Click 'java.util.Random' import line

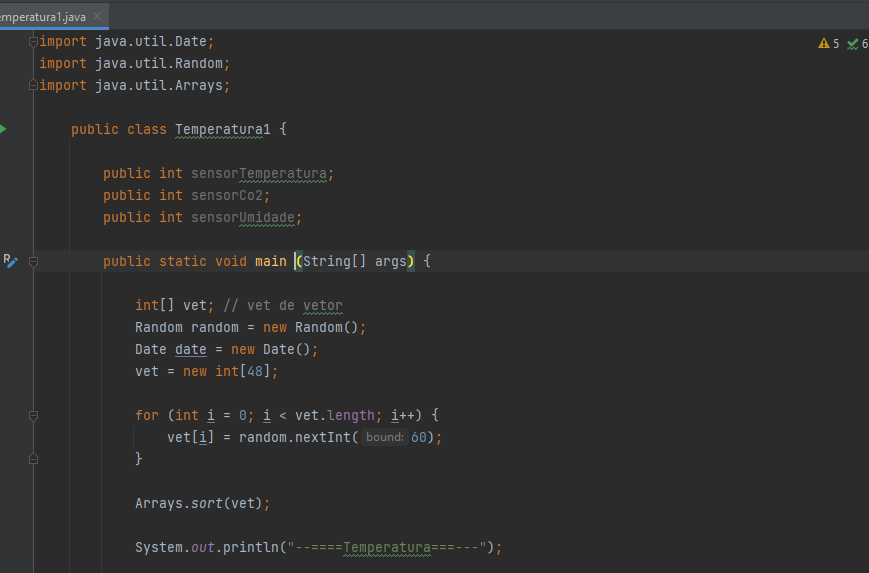tap(135, 63)
